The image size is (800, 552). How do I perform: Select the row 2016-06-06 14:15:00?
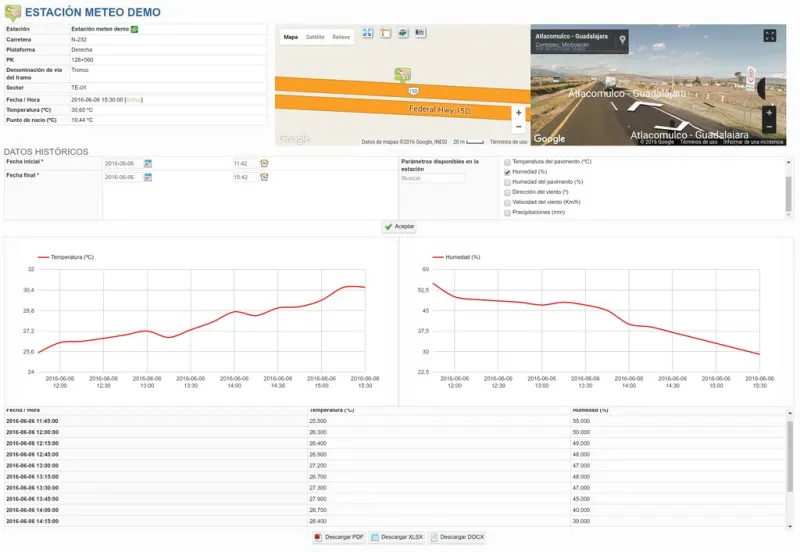(395, 521)
